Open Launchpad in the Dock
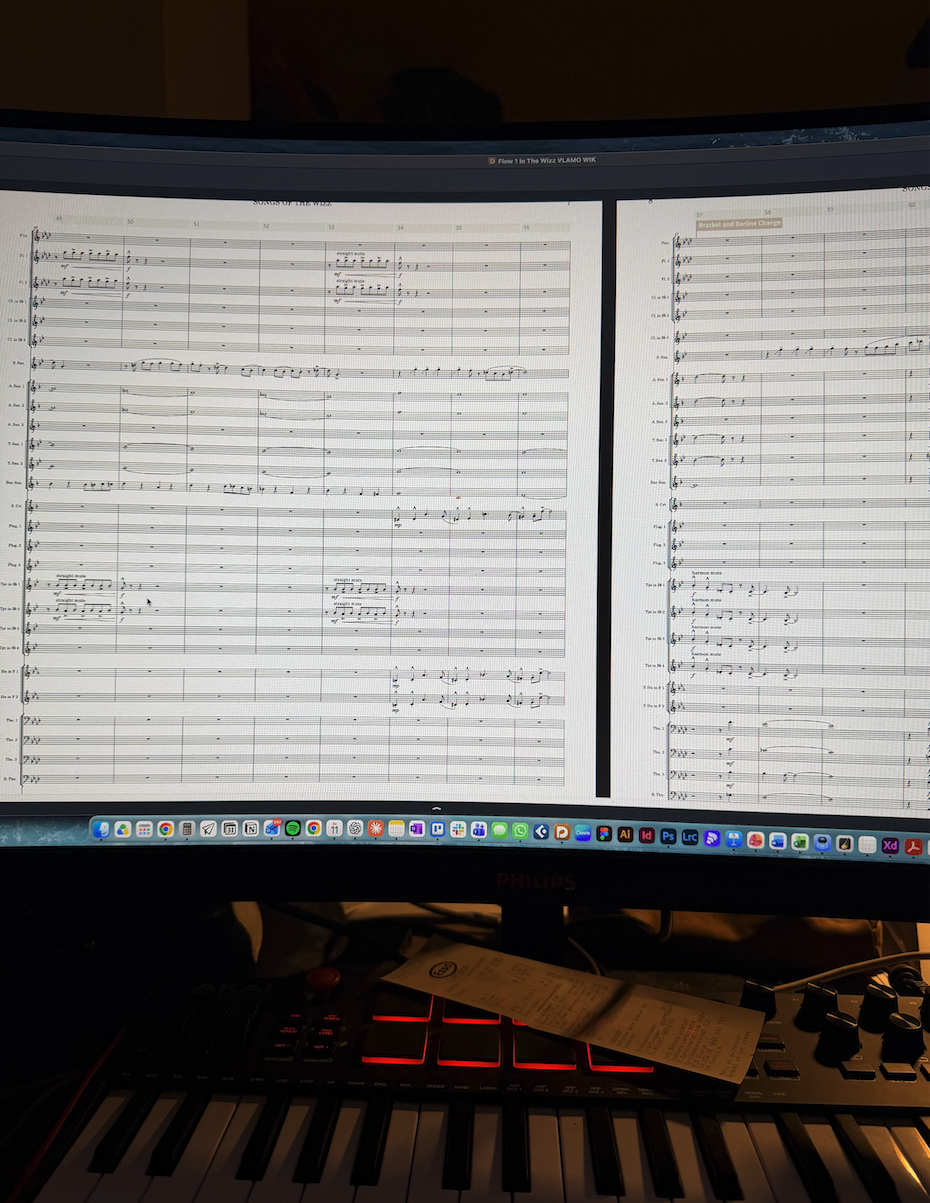 (144, 829)
